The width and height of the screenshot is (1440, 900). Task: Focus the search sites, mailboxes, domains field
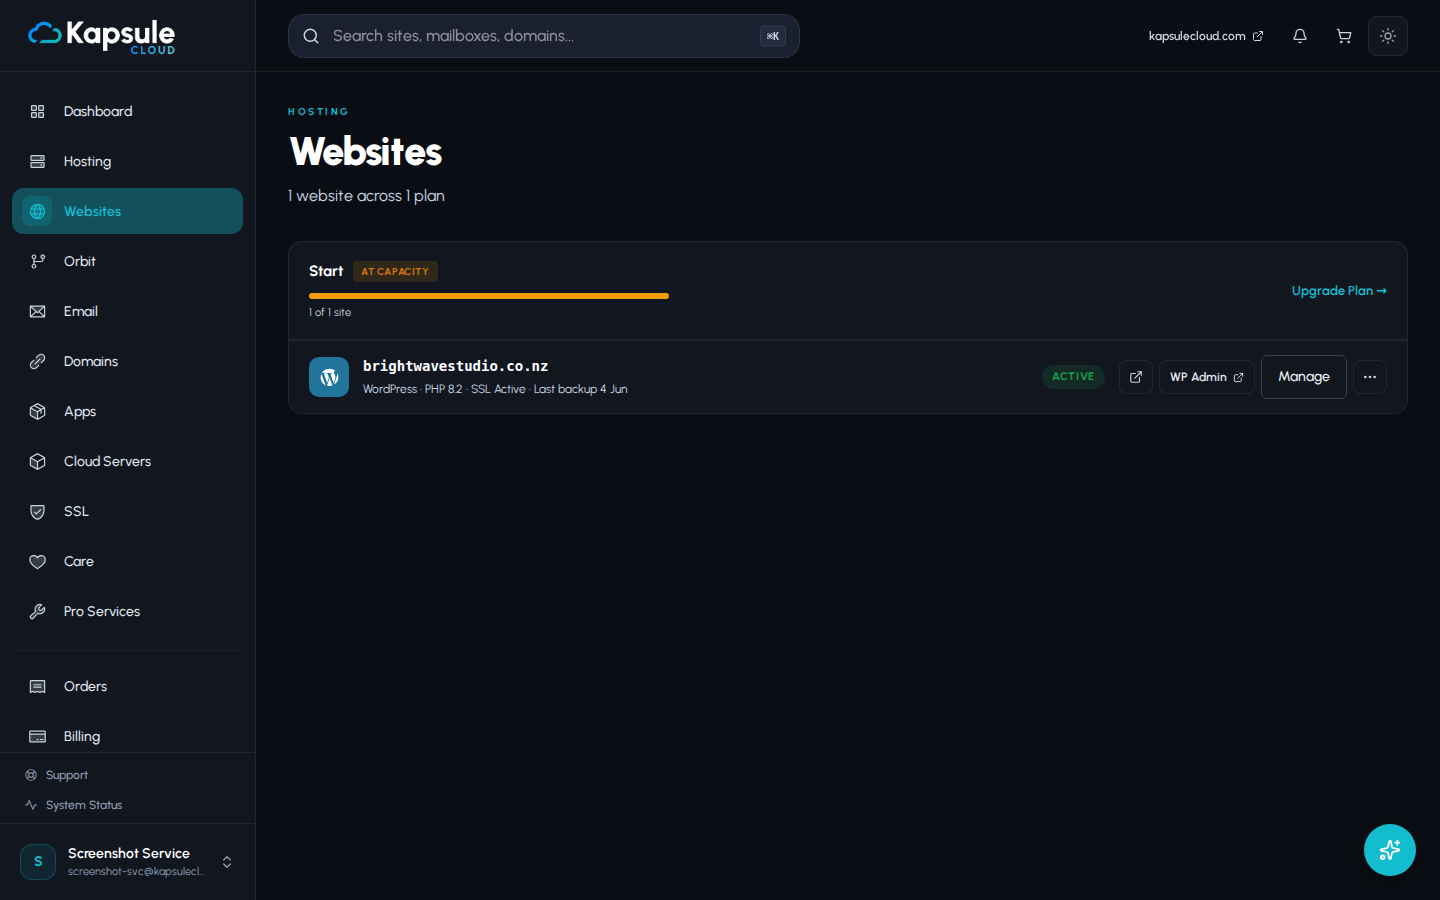pos(544,36)
